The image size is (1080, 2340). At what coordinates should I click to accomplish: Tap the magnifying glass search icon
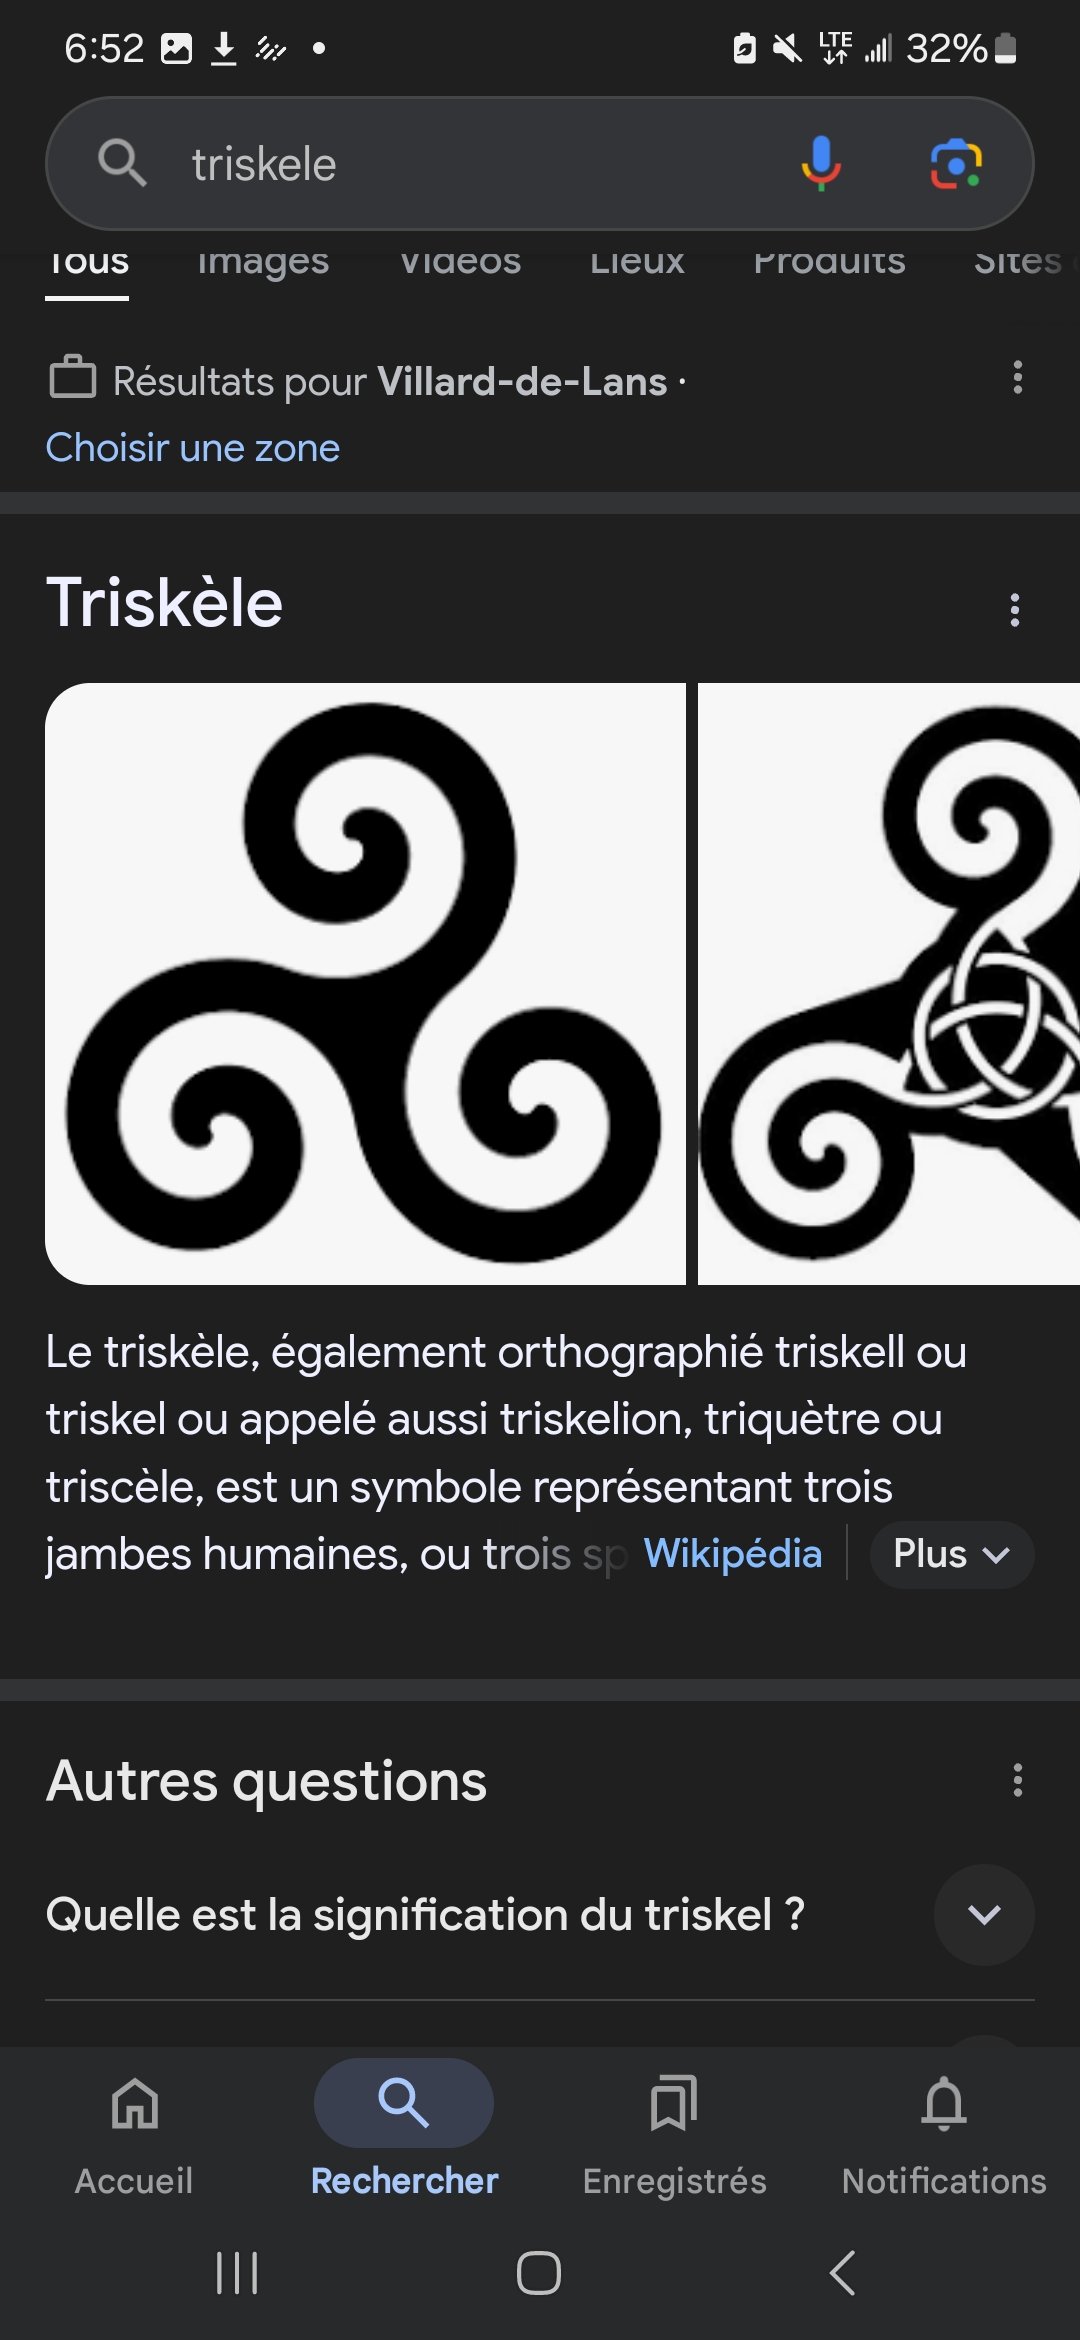(122, 163)
